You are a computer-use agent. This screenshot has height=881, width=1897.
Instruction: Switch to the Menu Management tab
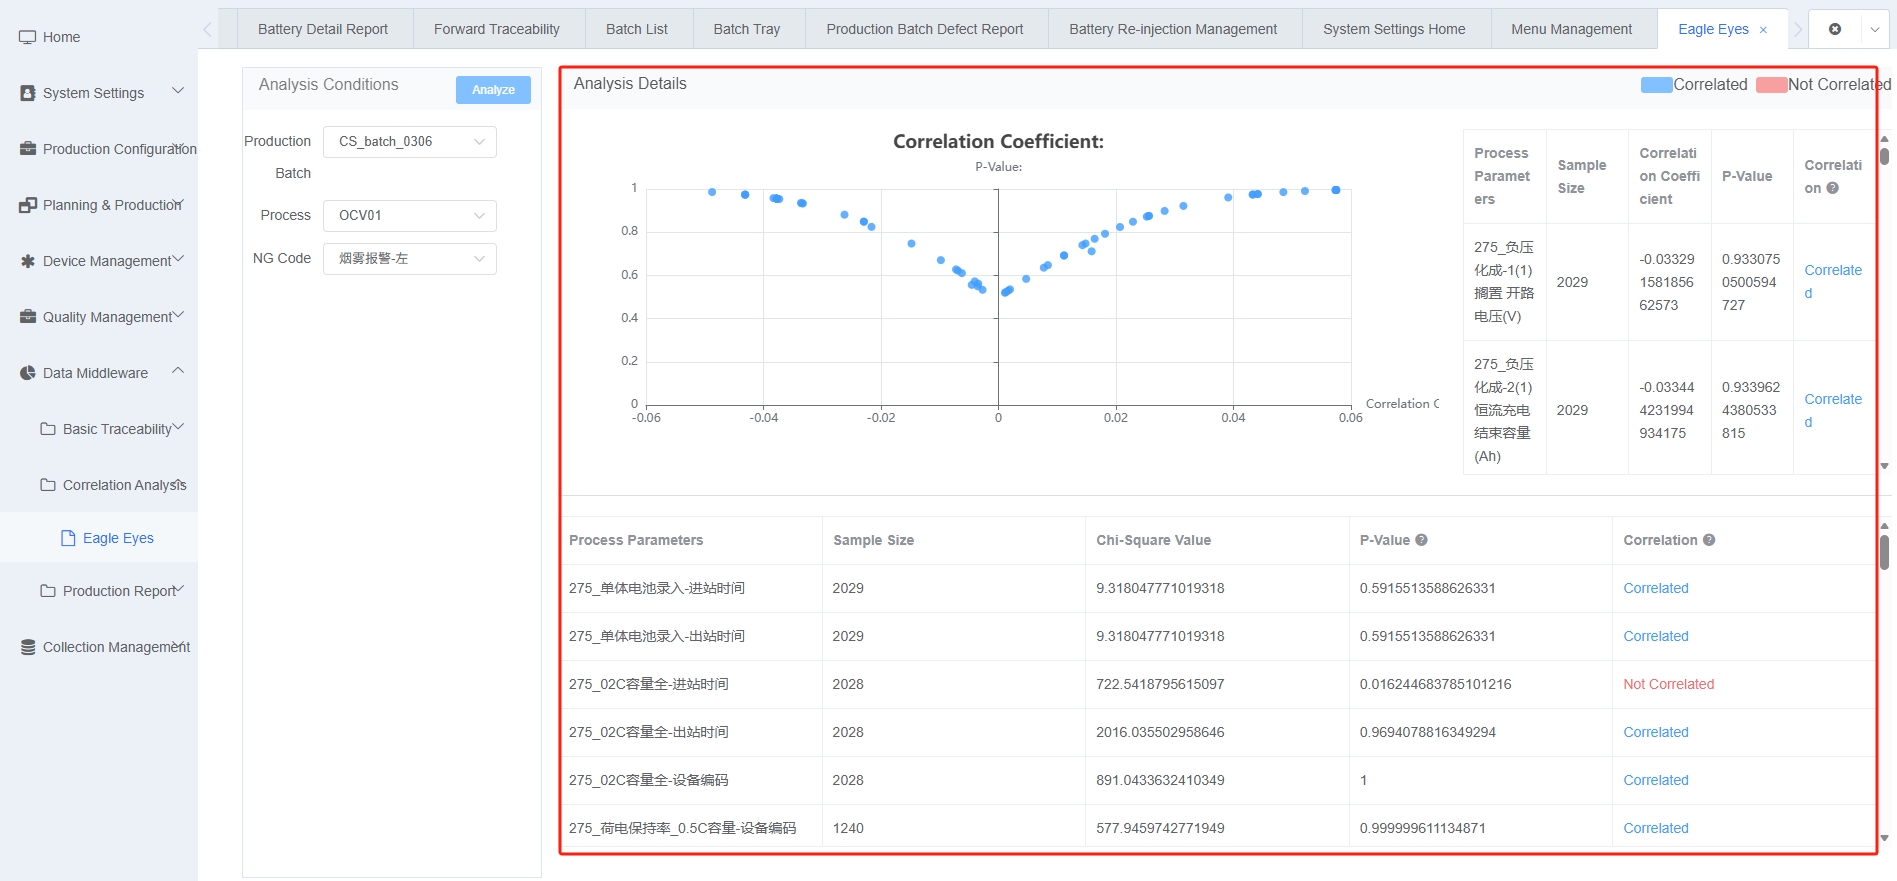[1571, 29]
